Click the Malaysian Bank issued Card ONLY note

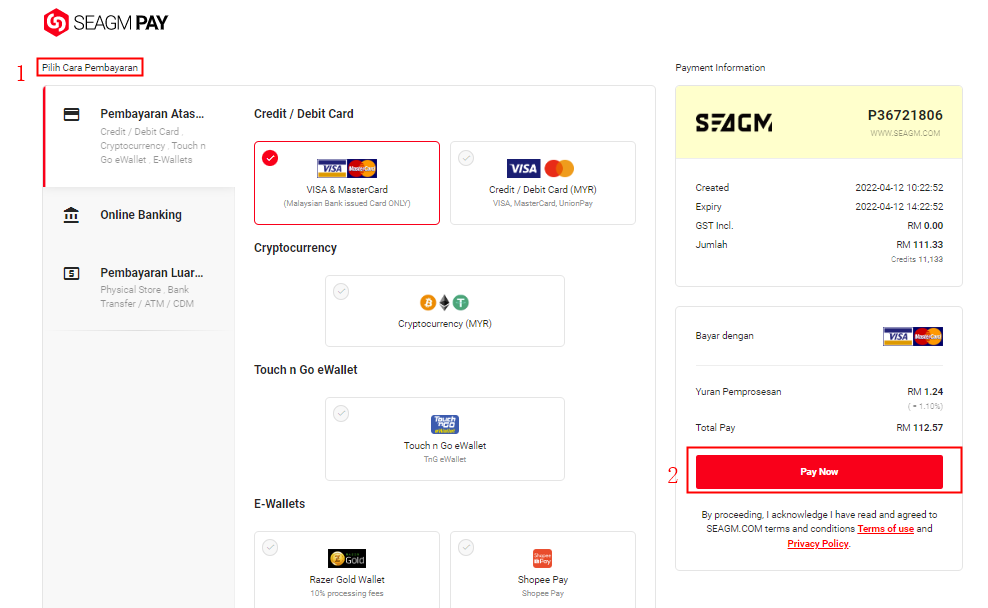pyautogui.click(x=347, y=204)
